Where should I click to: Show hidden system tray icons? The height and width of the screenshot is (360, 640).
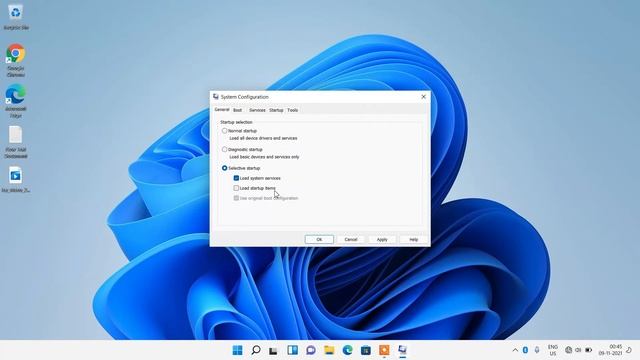515,350
